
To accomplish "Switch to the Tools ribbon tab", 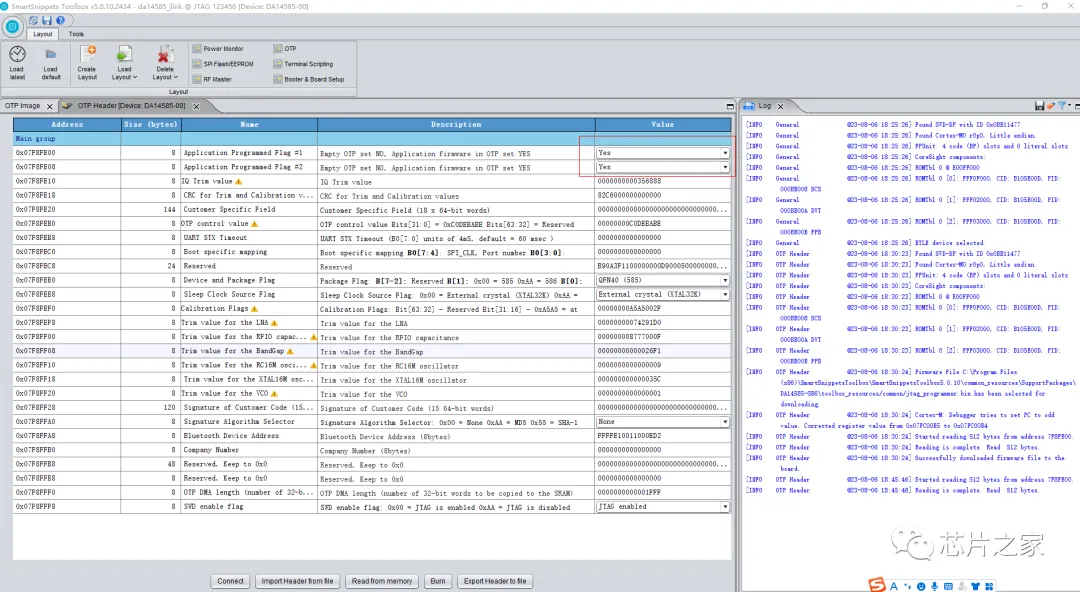I will click(76, 34).
